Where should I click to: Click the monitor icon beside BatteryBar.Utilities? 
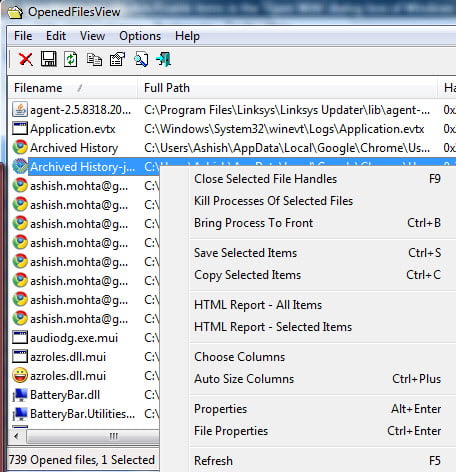[20, 414]
